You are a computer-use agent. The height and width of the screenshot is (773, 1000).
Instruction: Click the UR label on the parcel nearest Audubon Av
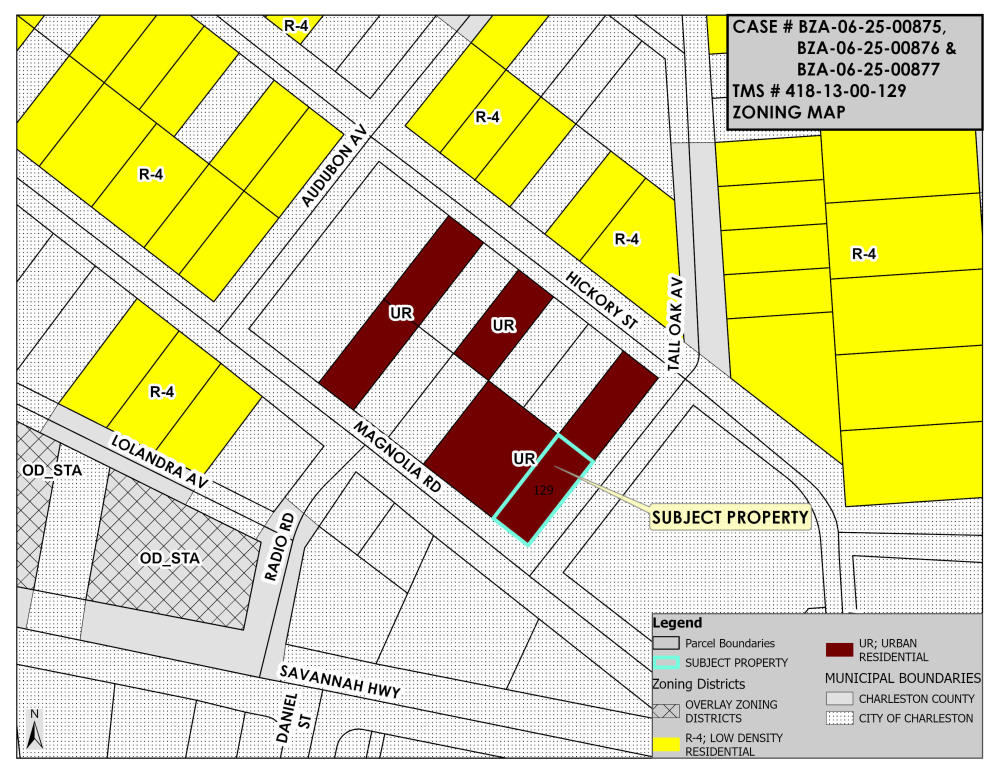point(401,313)
